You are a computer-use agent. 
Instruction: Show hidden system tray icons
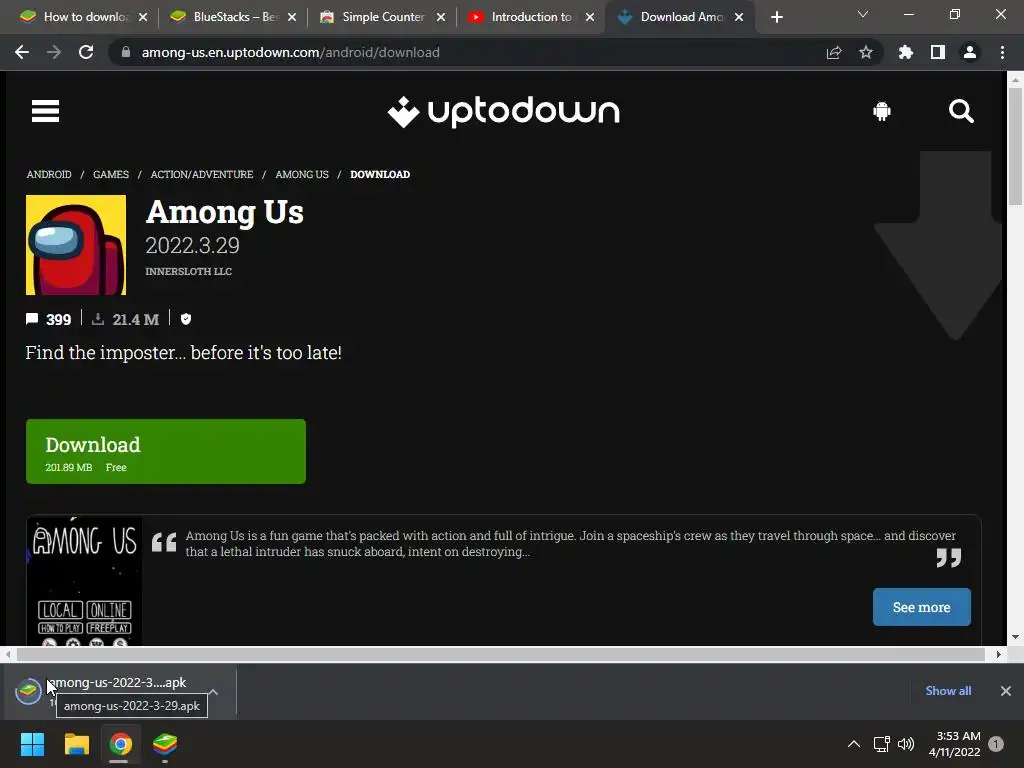point(854,744)
